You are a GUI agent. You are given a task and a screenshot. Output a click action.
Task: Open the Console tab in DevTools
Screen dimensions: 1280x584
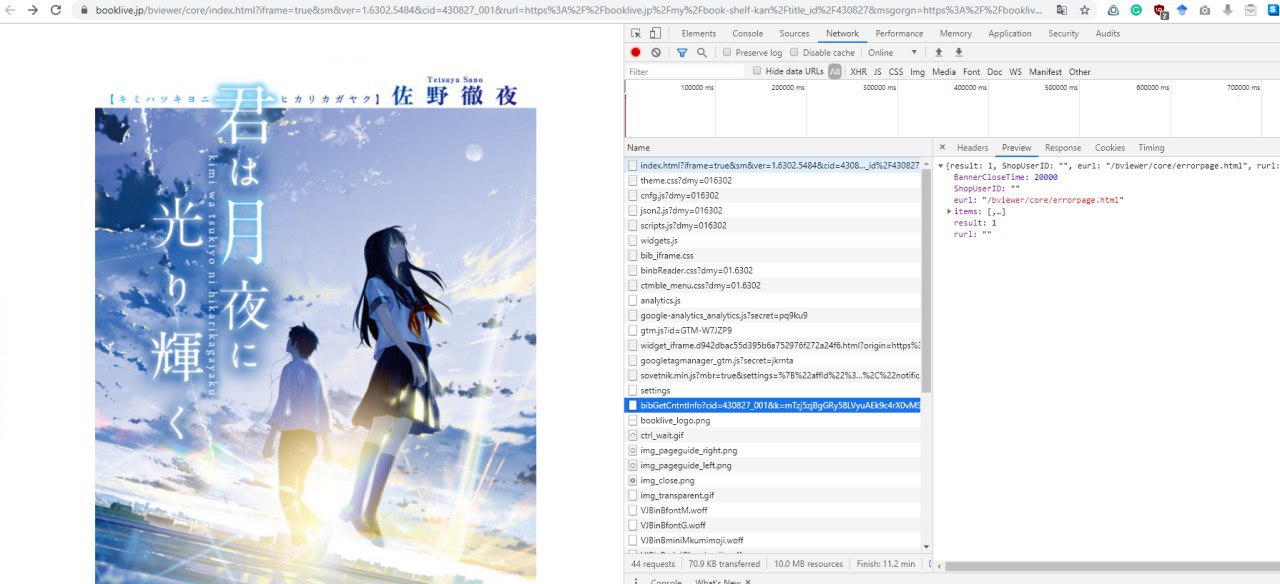pos(747,33)
